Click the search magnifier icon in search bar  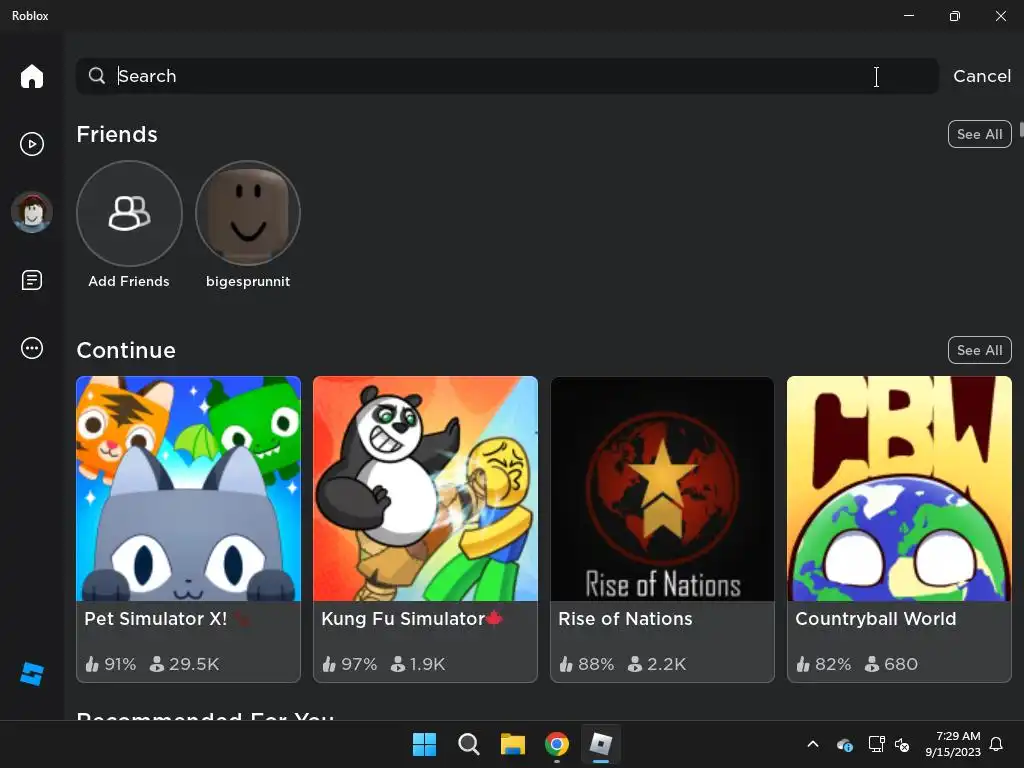(x=97, y=76)
